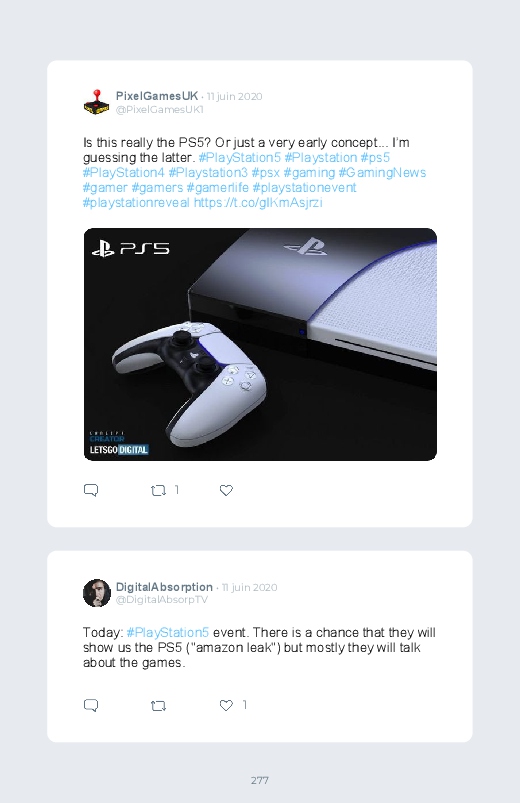
Task: Click the reply icon on PixelGamesUK tweet
Action: tap(91, 490)
